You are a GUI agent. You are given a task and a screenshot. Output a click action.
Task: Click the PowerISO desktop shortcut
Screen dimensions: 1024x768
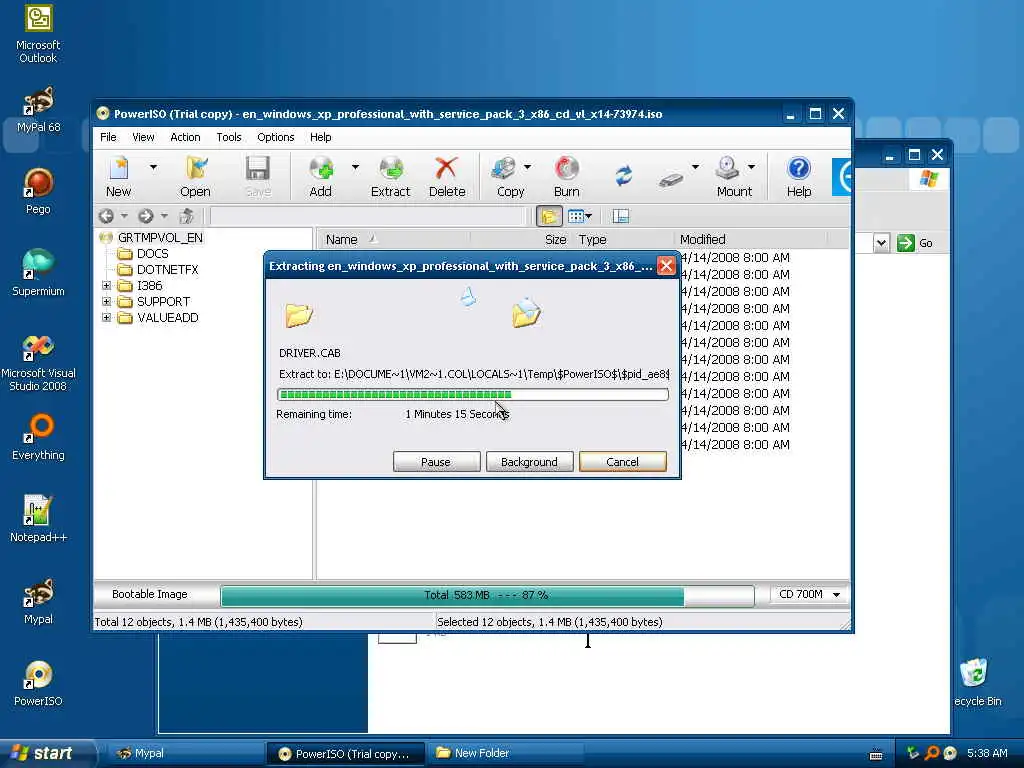(38, 683)
